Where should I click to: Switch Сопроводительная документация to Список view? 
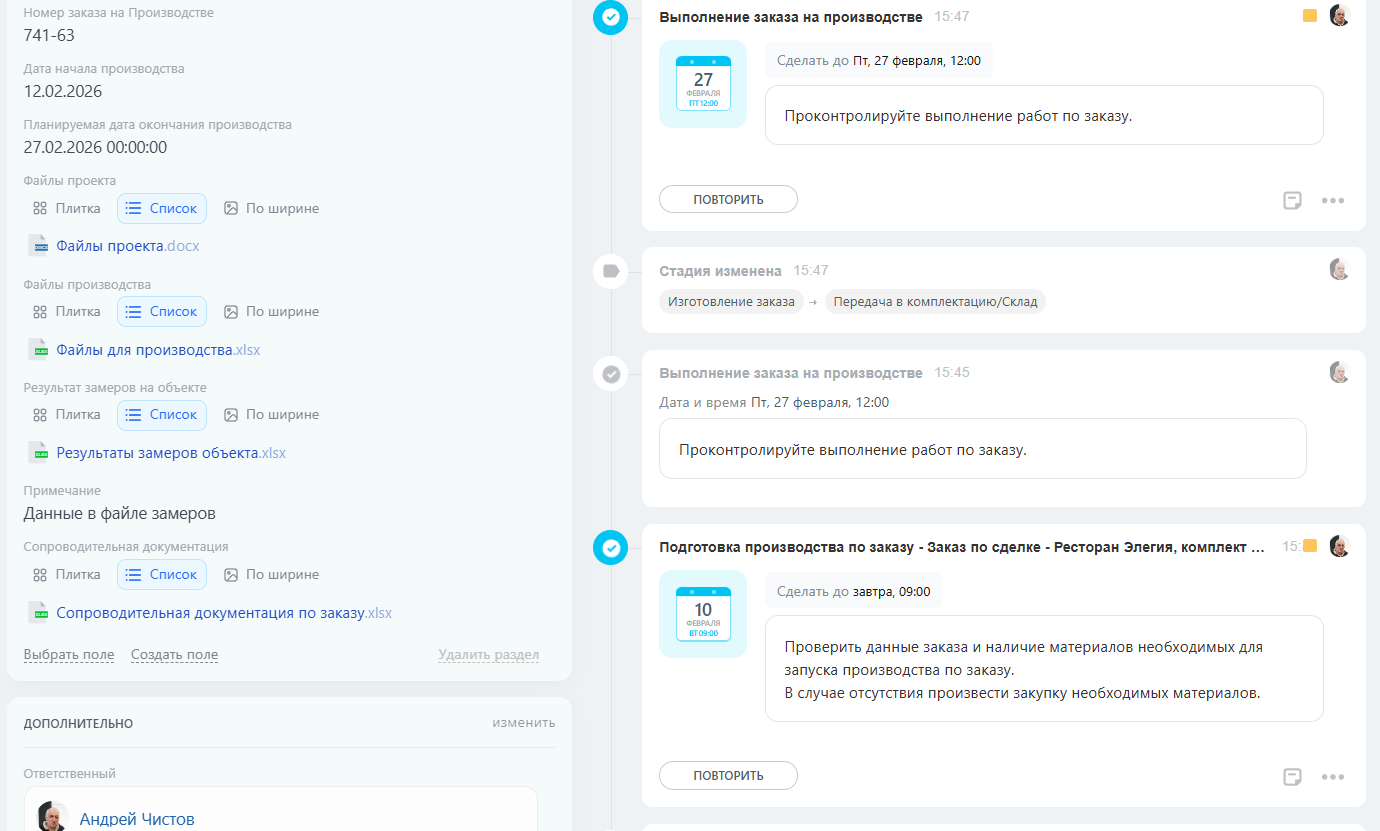tap(162, 574)
